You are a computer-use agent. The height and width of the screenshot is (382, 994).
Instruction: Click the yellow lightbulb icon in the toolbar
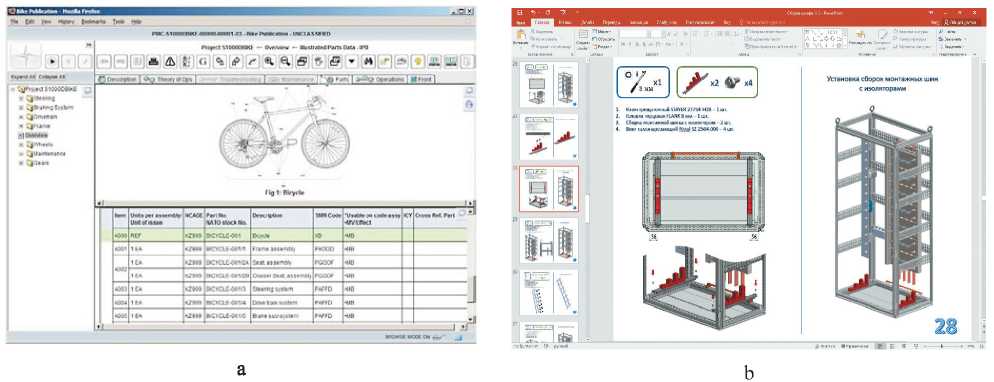(x=418, y=61)
